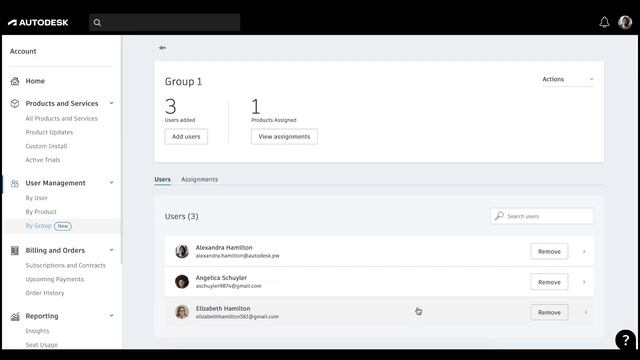Open the notifications bell
This screenshot has height=360, width=640.
click(604, 22)
